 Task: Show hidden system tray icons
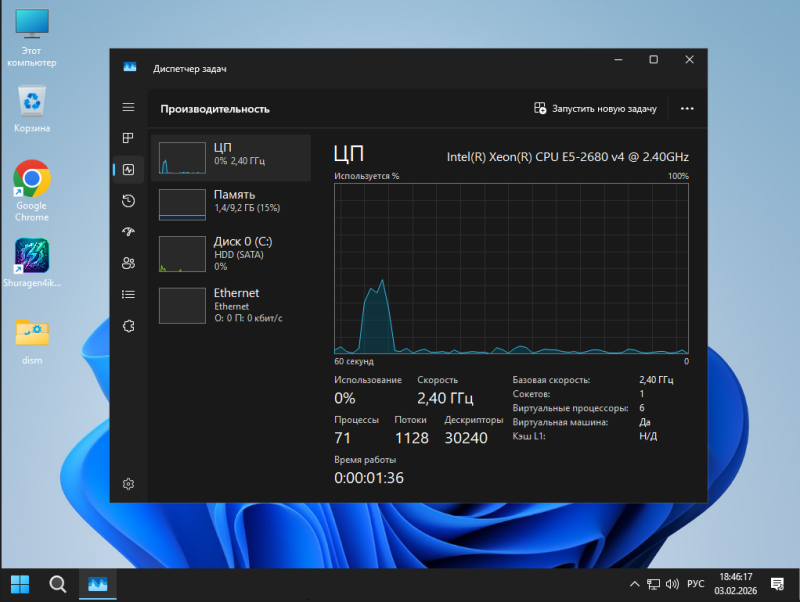pos(634,584)
